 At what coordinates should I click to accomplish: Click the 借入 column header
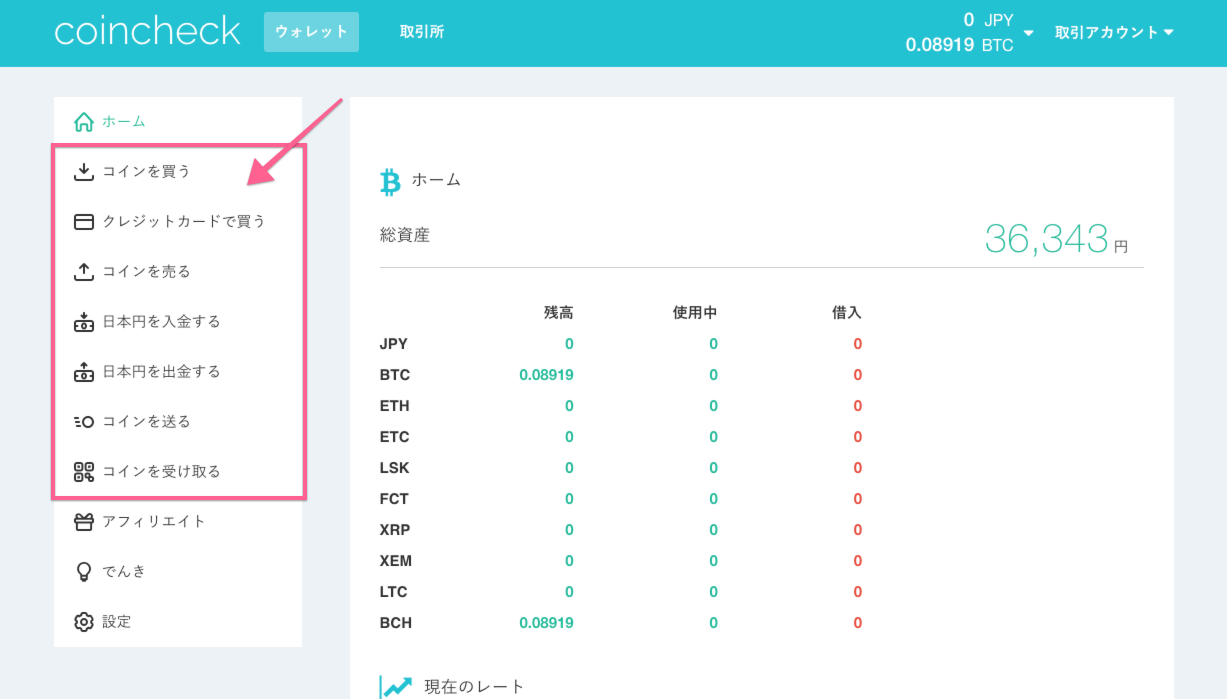846,313
